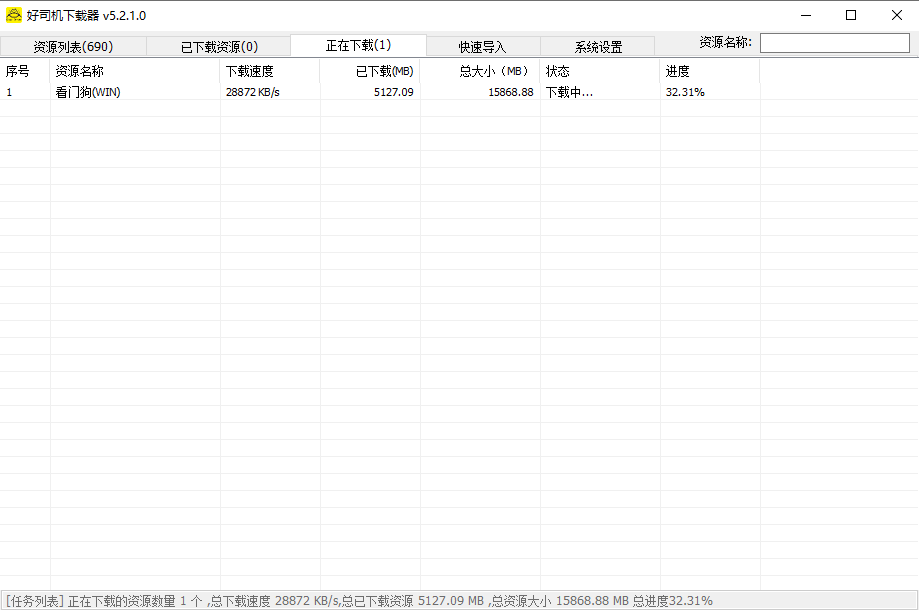
Task: Switch to 已下载资源(0) tab
Action: click(219, 46)
